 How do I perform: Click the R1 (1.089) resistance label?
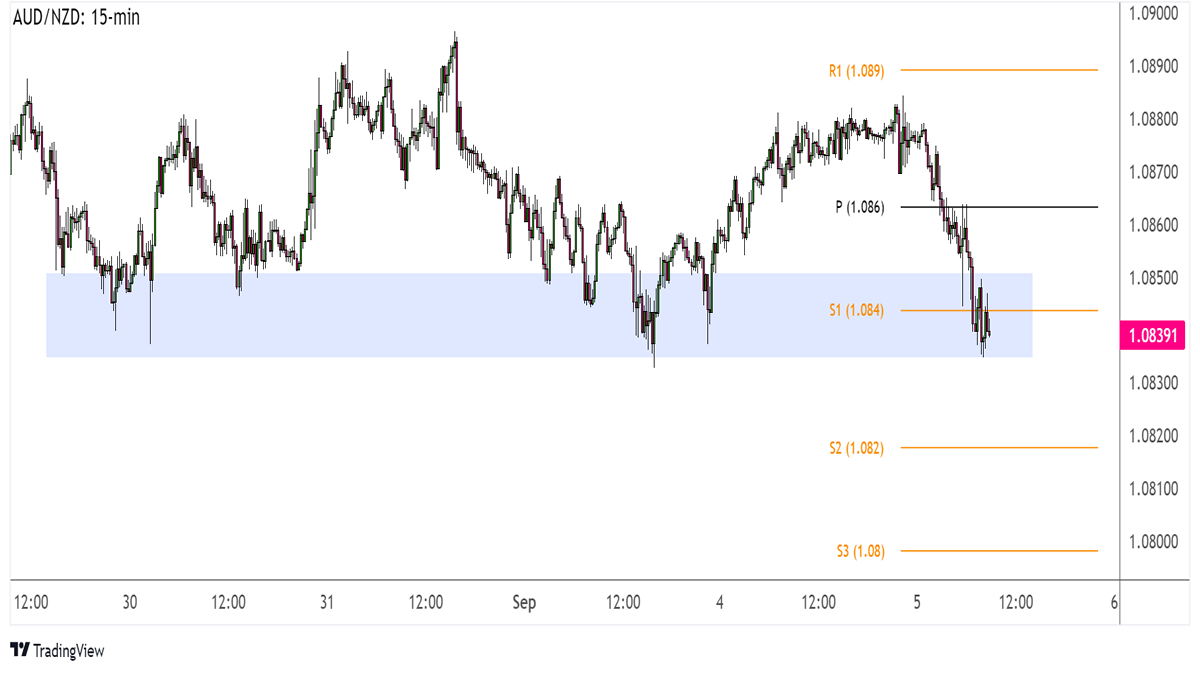coord(855,70)
